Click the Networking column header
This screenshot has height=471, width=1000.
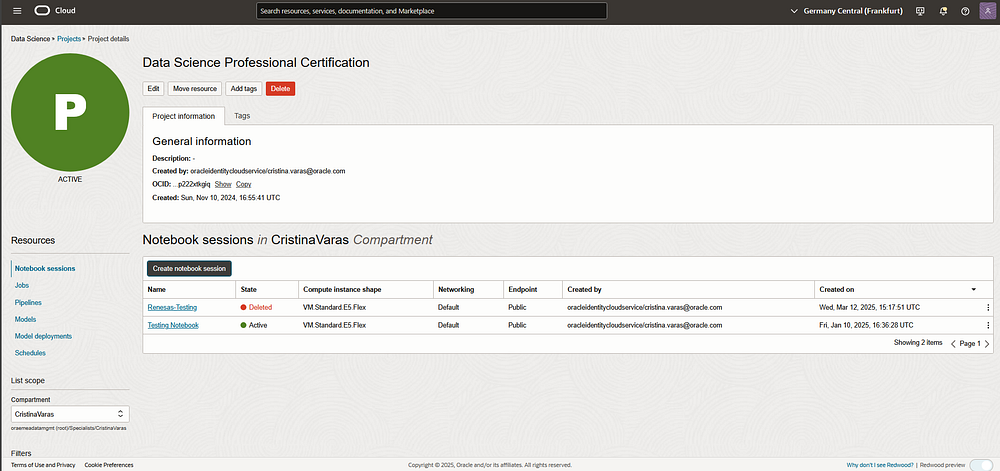click(456, 289)
